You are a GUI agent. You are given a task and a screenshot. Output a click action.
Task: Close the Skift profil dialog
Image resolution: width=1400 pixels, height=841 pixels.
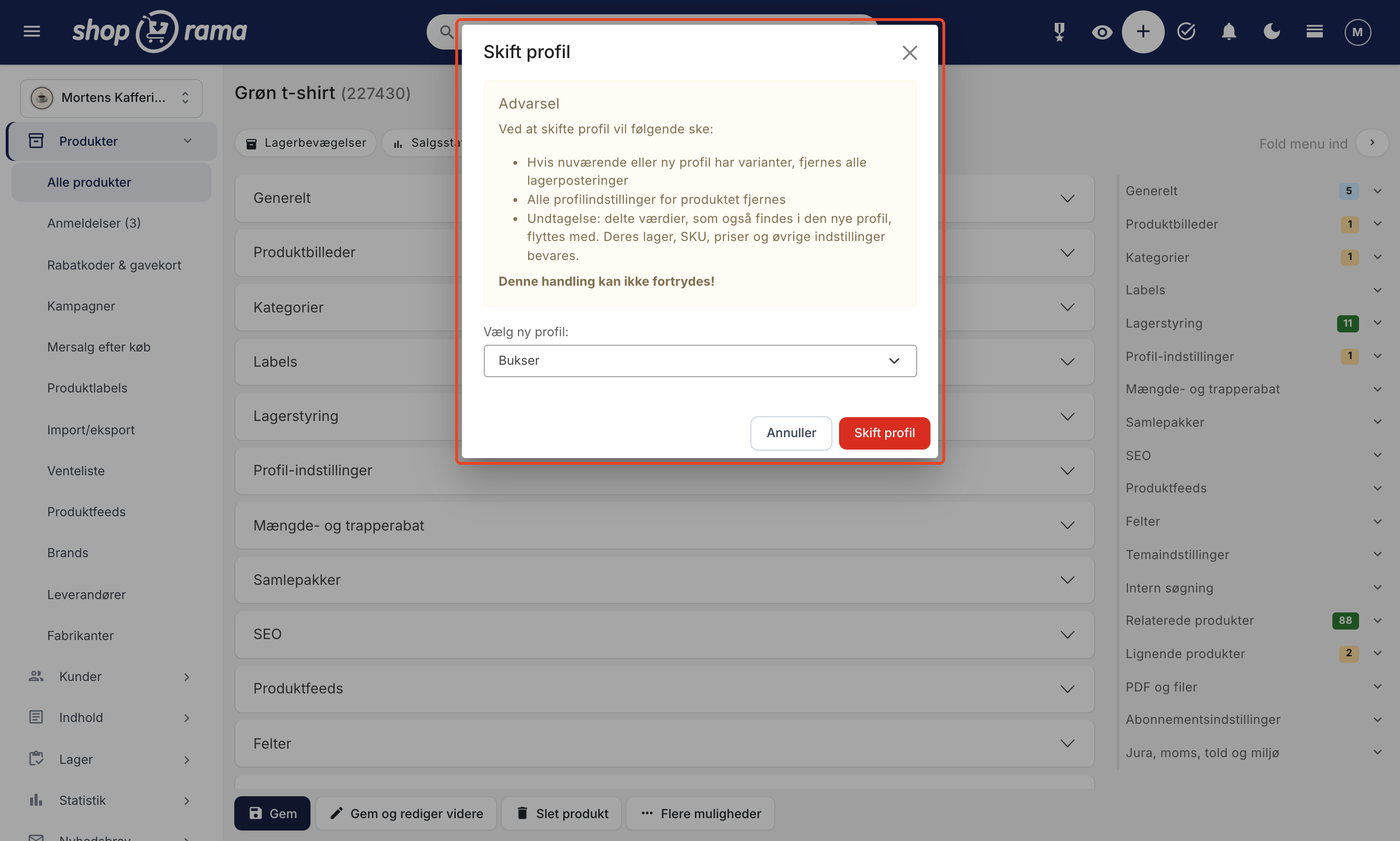(909, 53)
